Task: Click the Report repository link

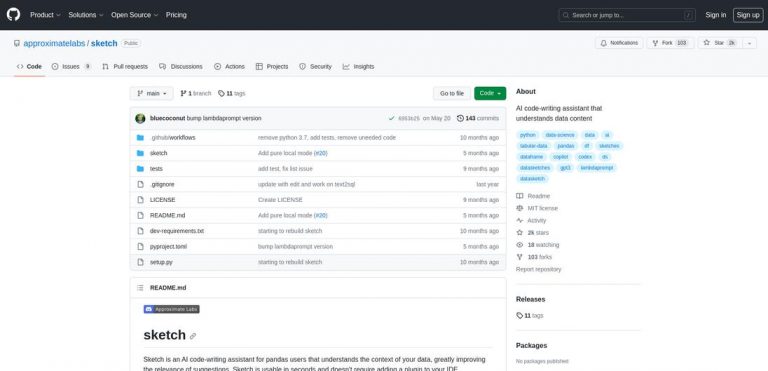Action: pos(538,269)
